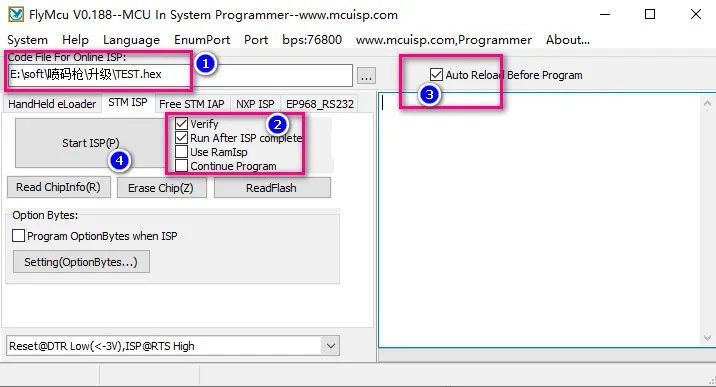Maximize the FlyMcu window
This screenshot has height=387, width=716.
pyautogui.click(x=650, y=15)
